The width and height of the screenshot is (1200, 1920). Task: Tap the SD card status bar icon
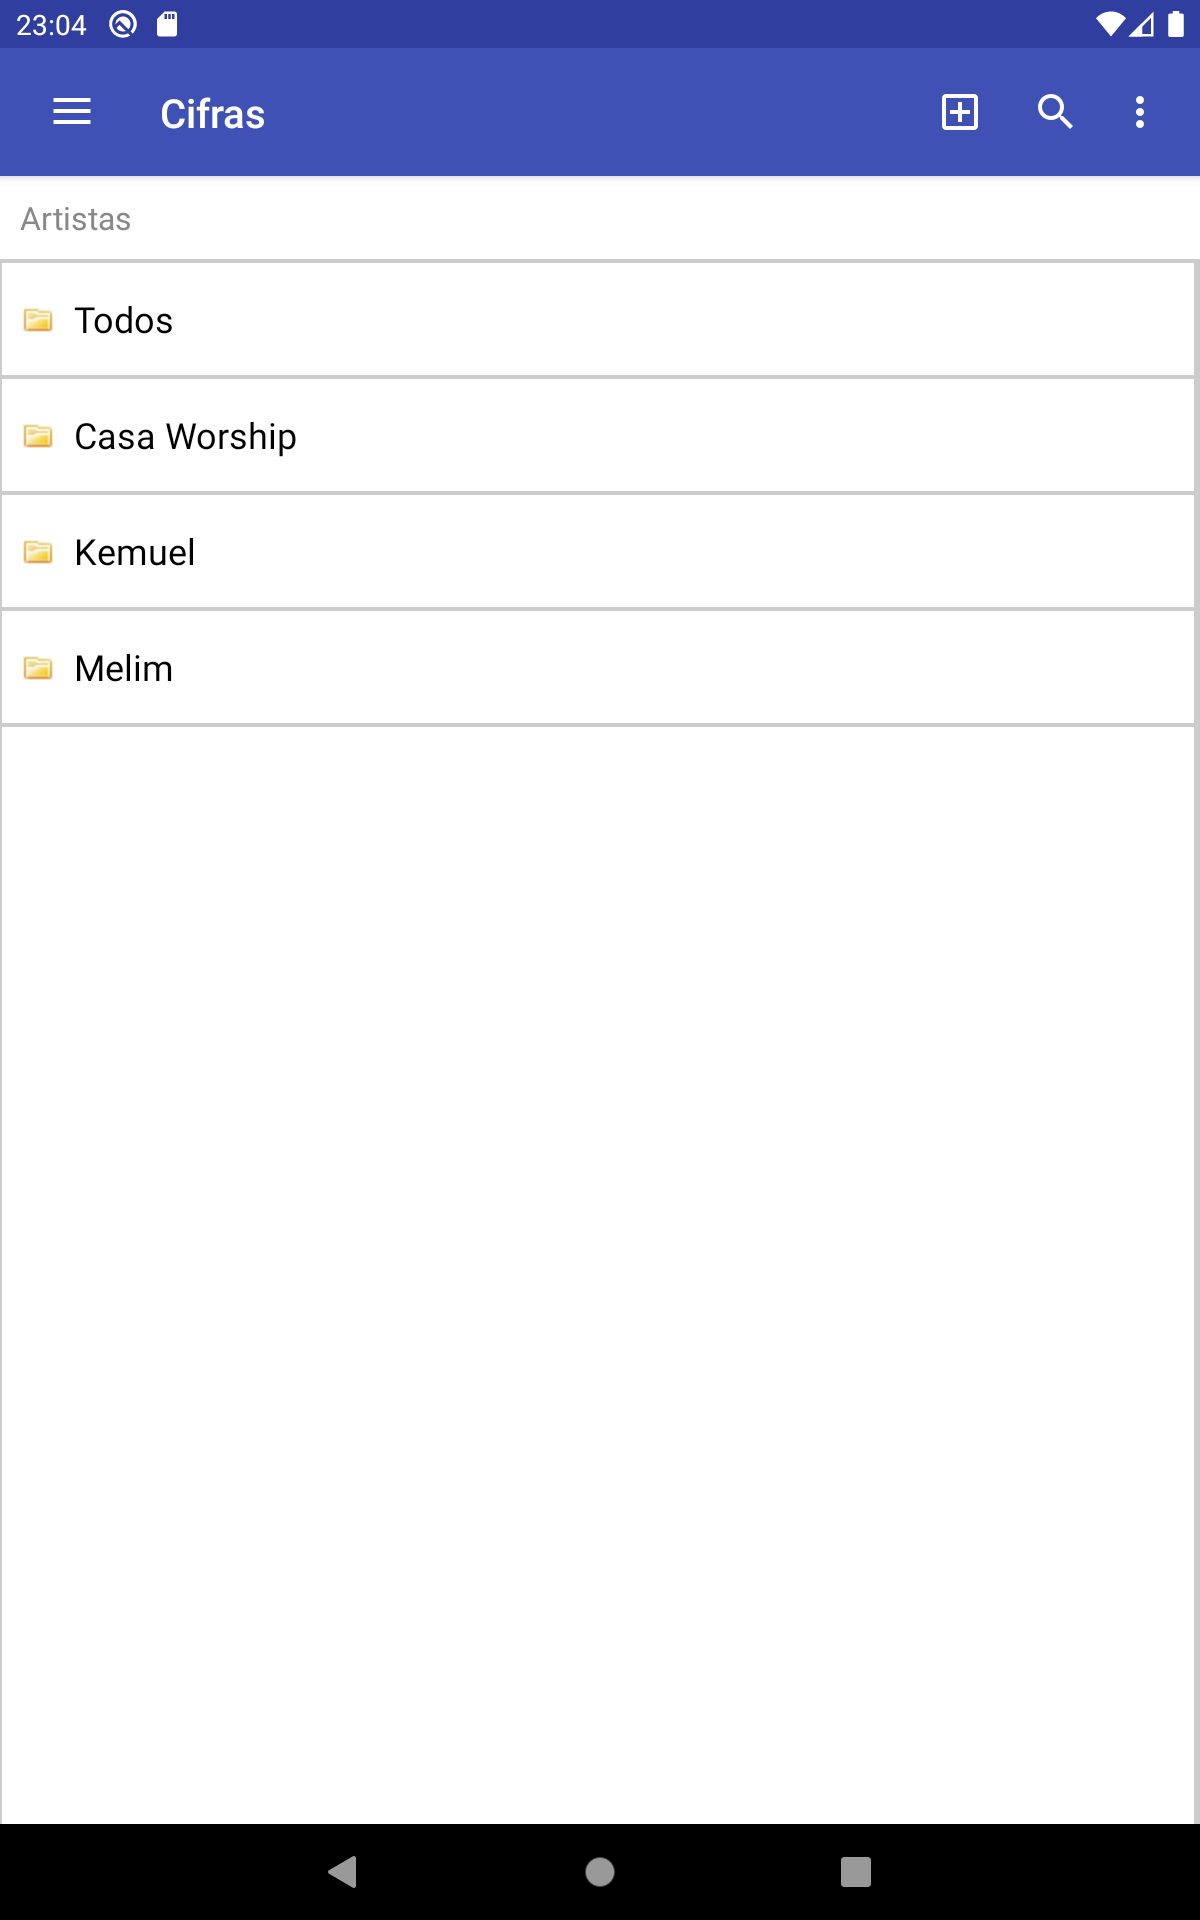pyautogui.click(x=167, y=24)
